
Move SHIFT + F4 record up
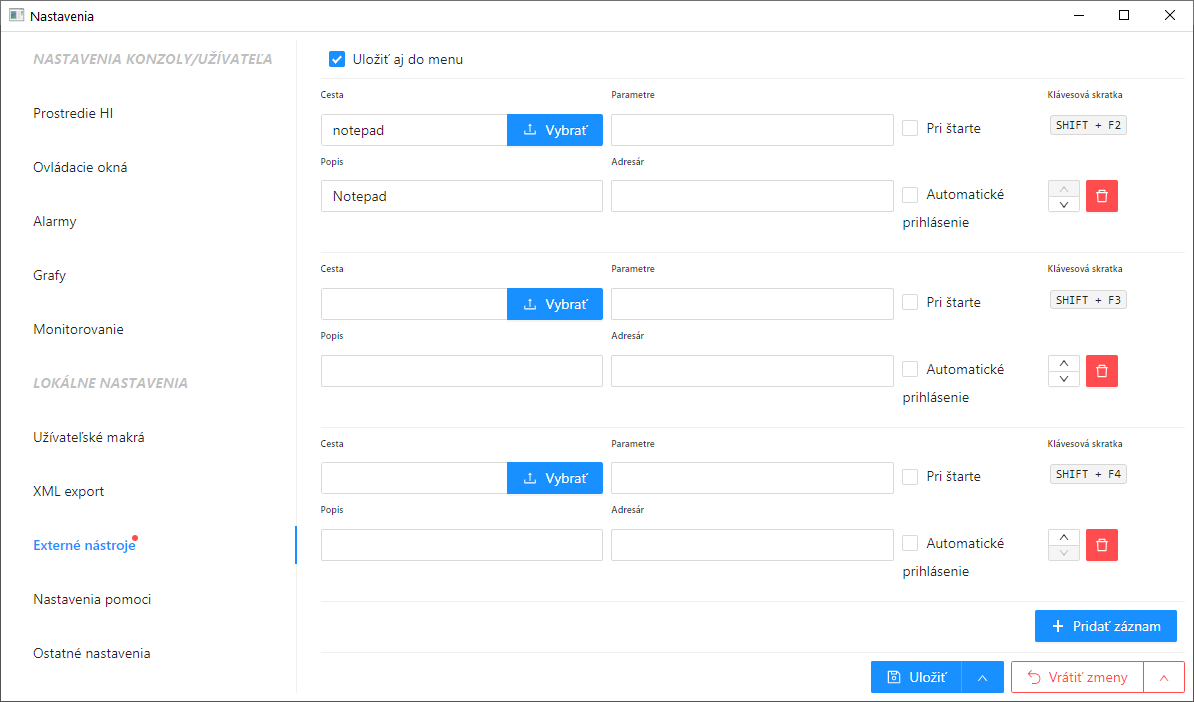[1064, 537]
